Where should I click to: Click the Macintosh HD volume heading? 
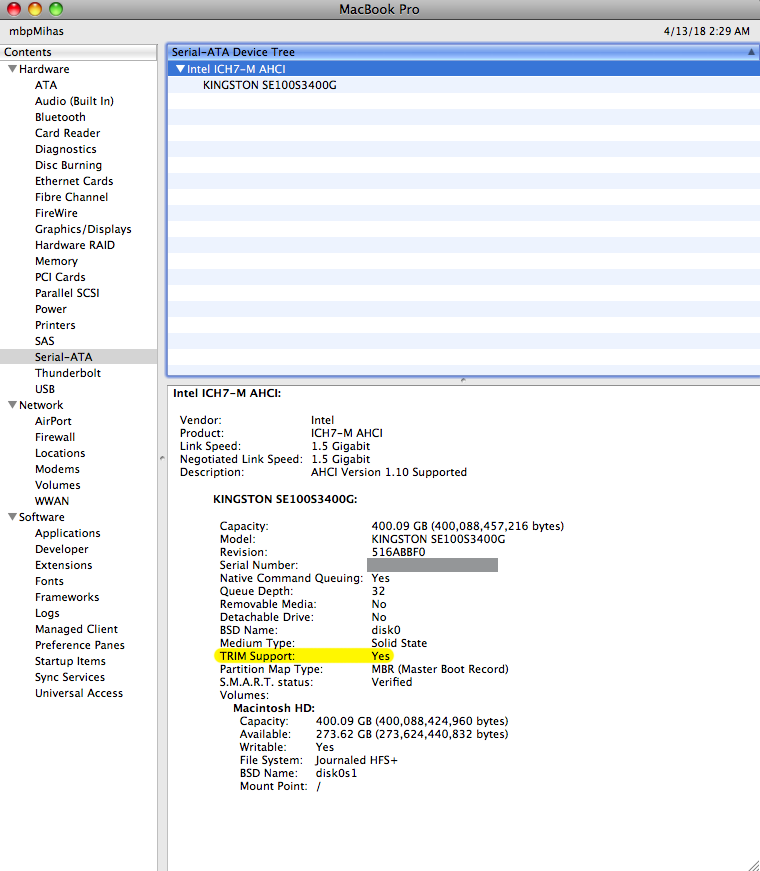(274, 708)
